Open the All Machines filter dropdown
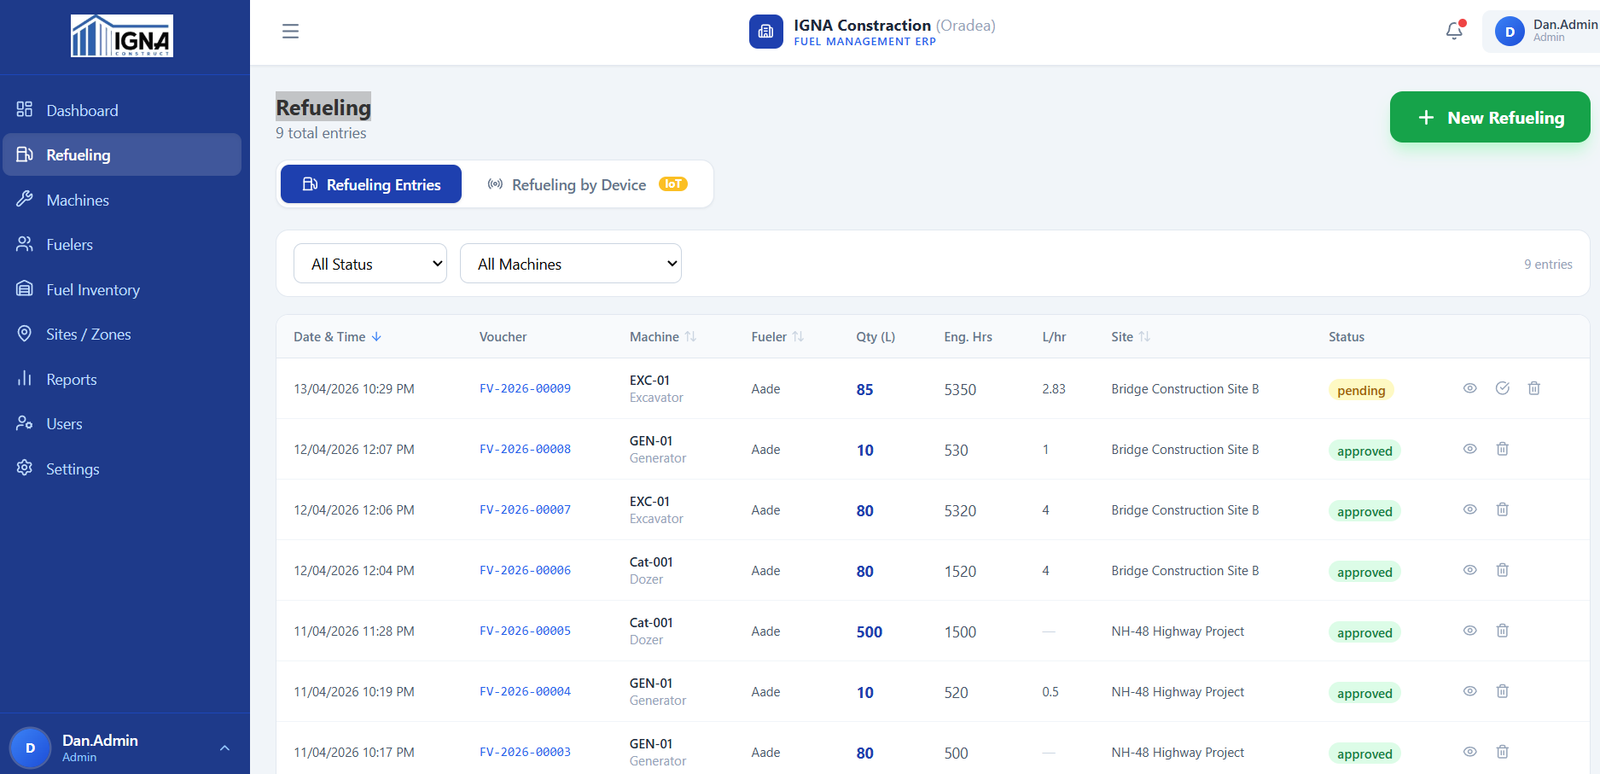Screen dimensions: 1600x774 point(571,264)
